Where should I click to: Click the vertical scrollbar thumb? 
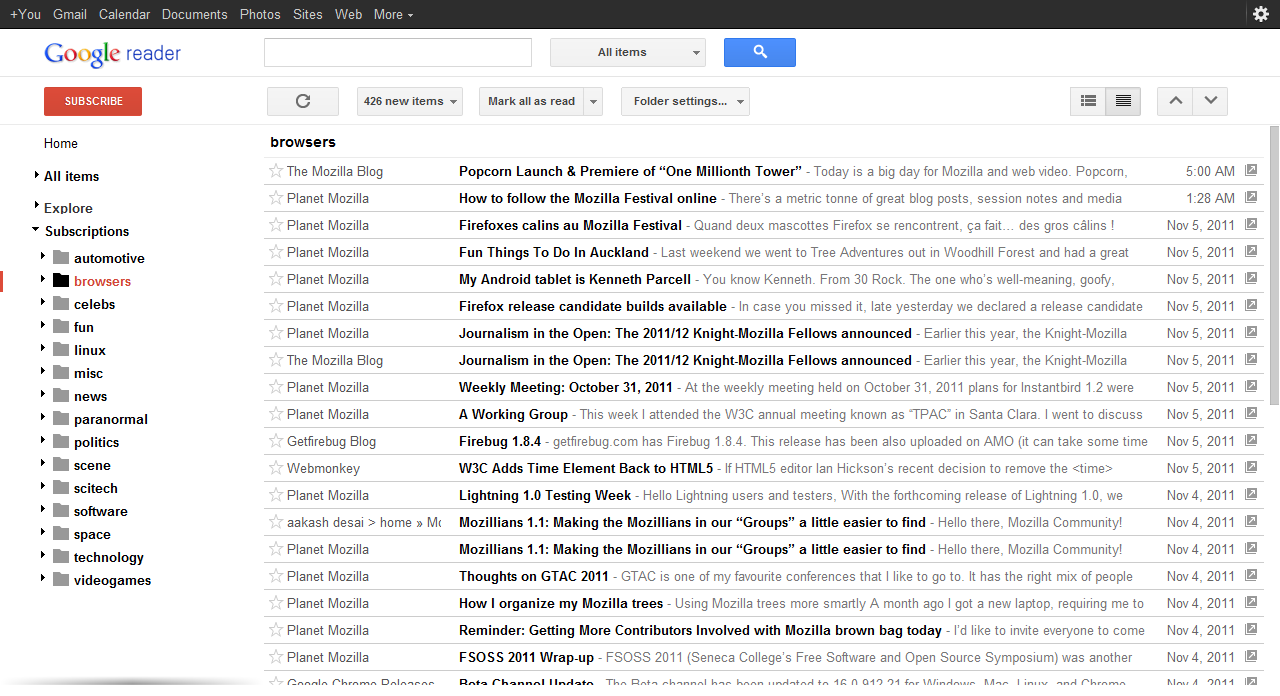click(1274, 265)
